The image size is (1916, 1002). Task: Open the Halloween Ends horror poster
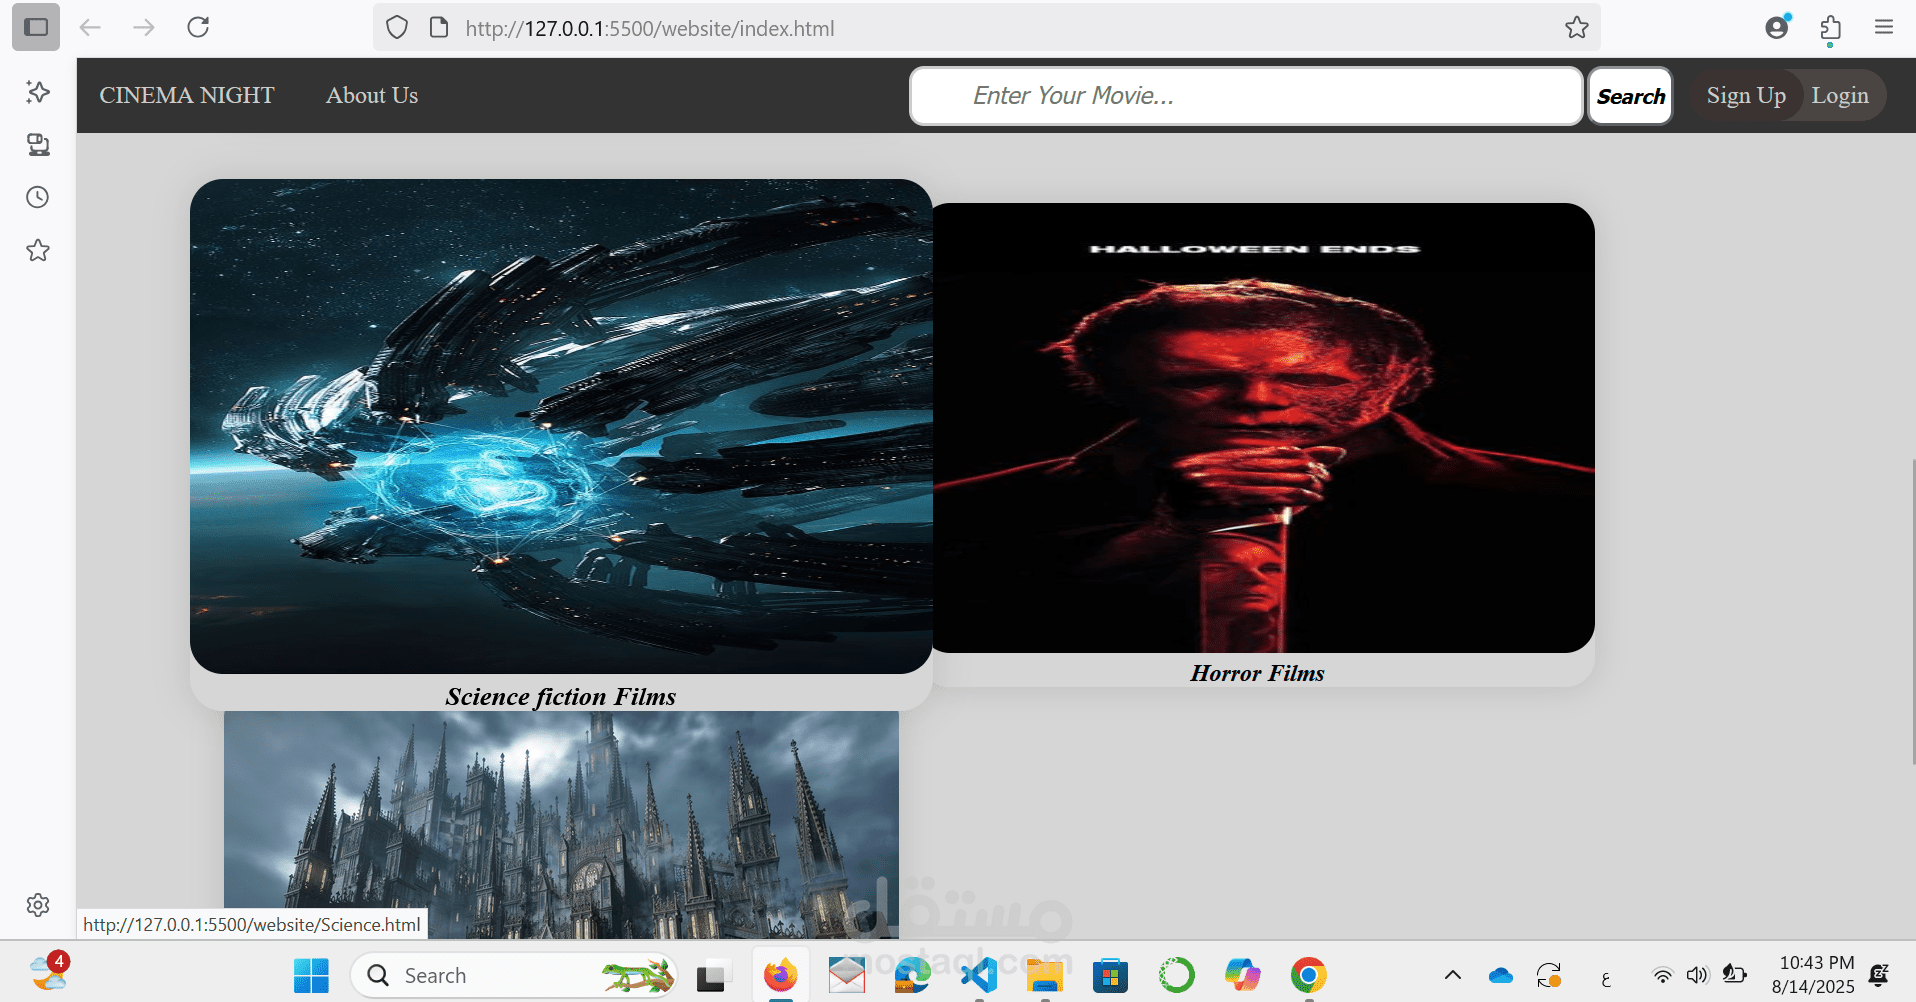(x=1263, y=428)
